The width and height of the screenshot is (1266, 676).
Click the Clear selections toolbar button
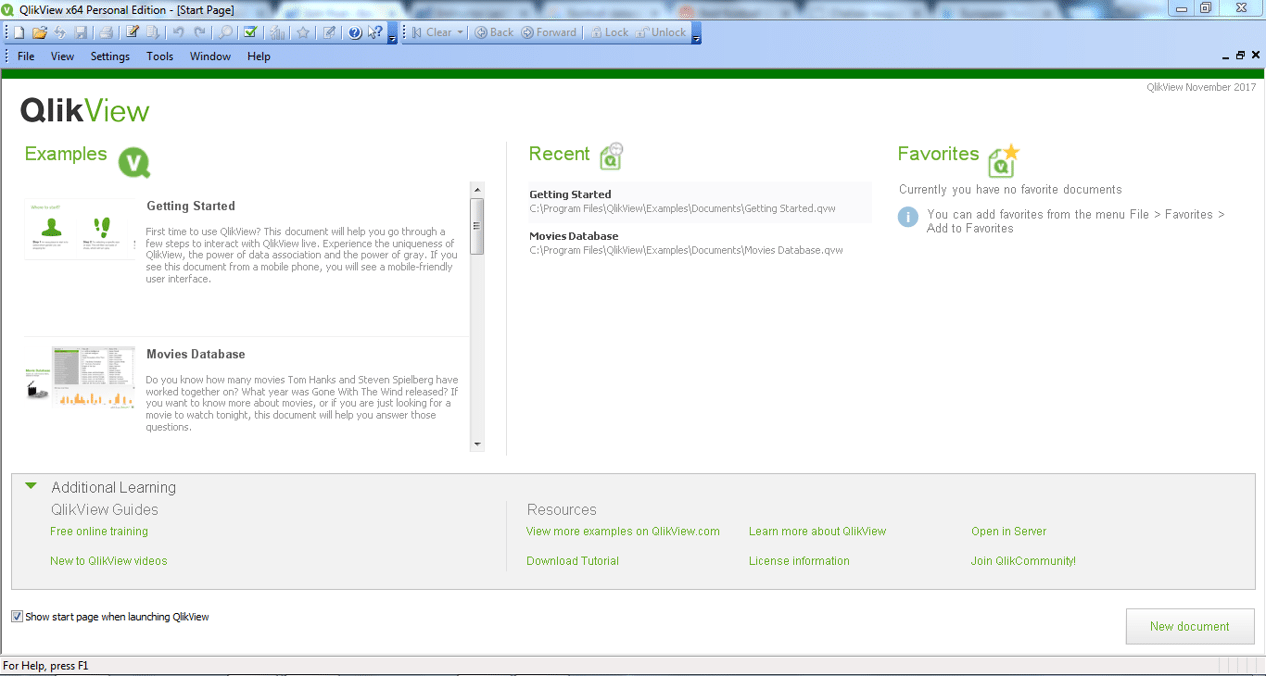[x=431, y=32]
